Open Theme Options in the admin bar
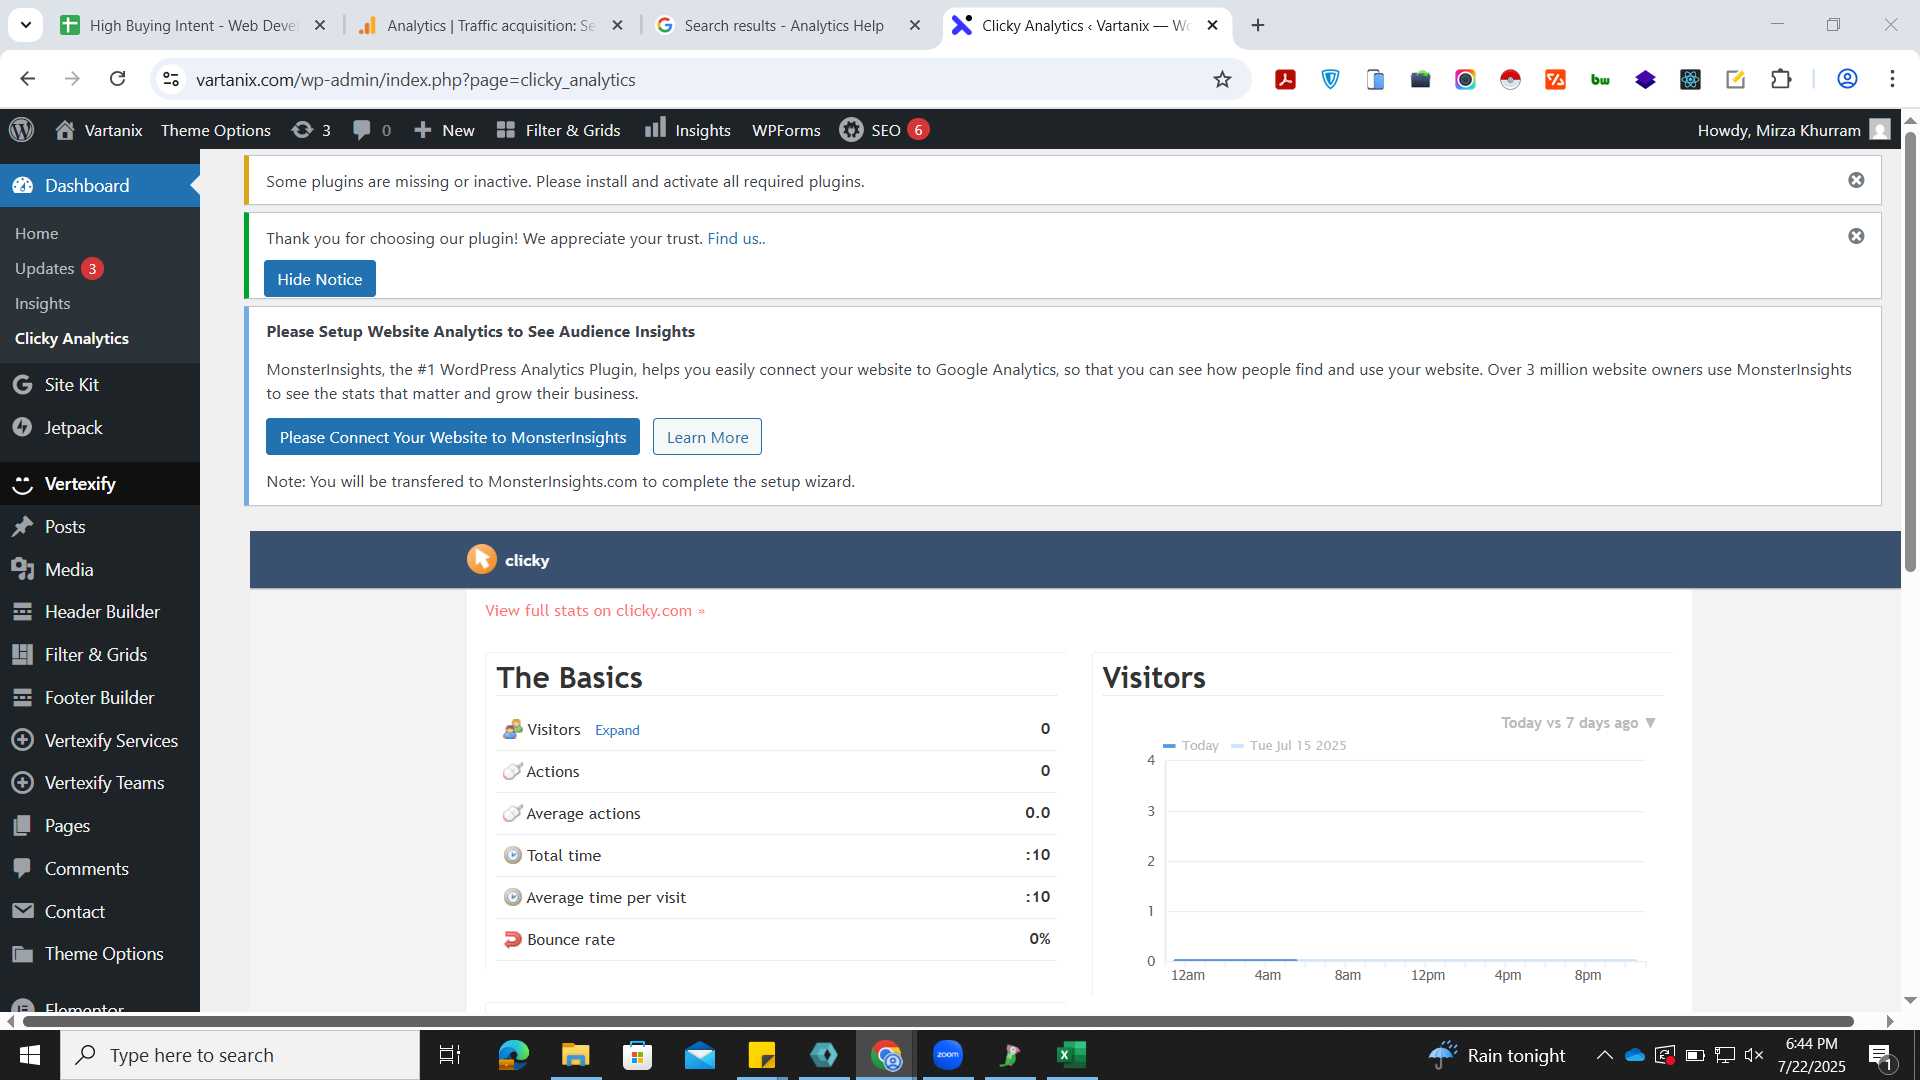Image resolution: width=1920 pixels, height=1080 pixels. pos(216,130)
